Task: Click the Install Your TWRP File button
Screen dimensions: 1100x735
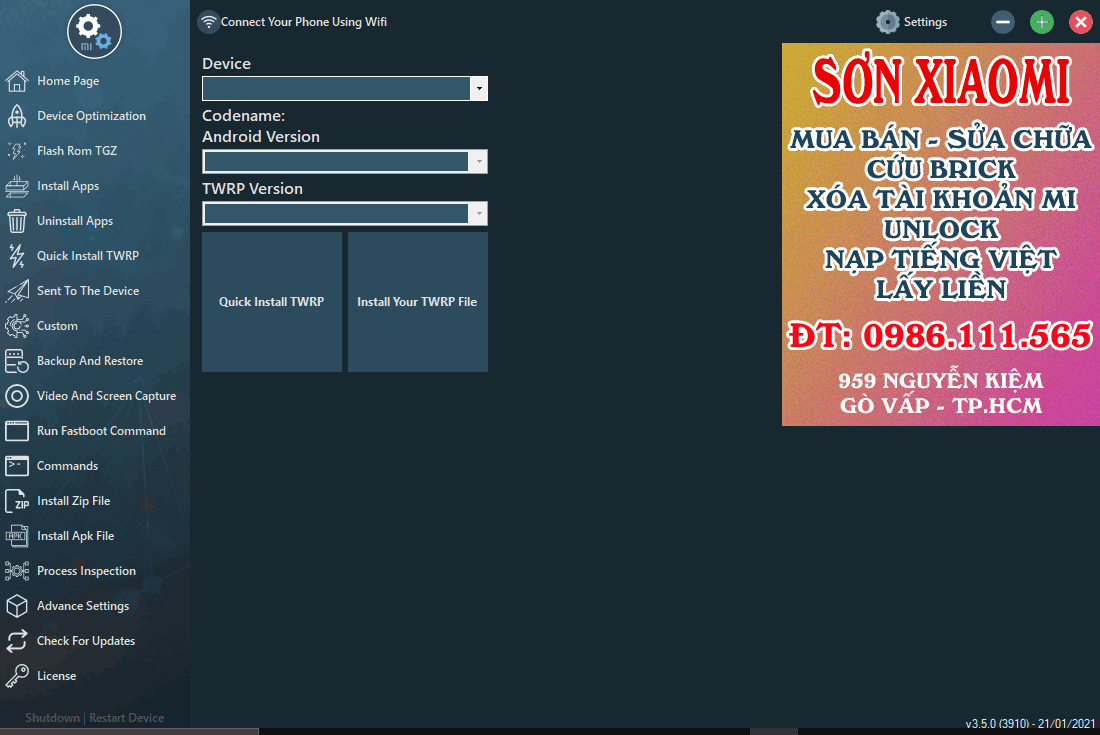Action: [417, 302]
